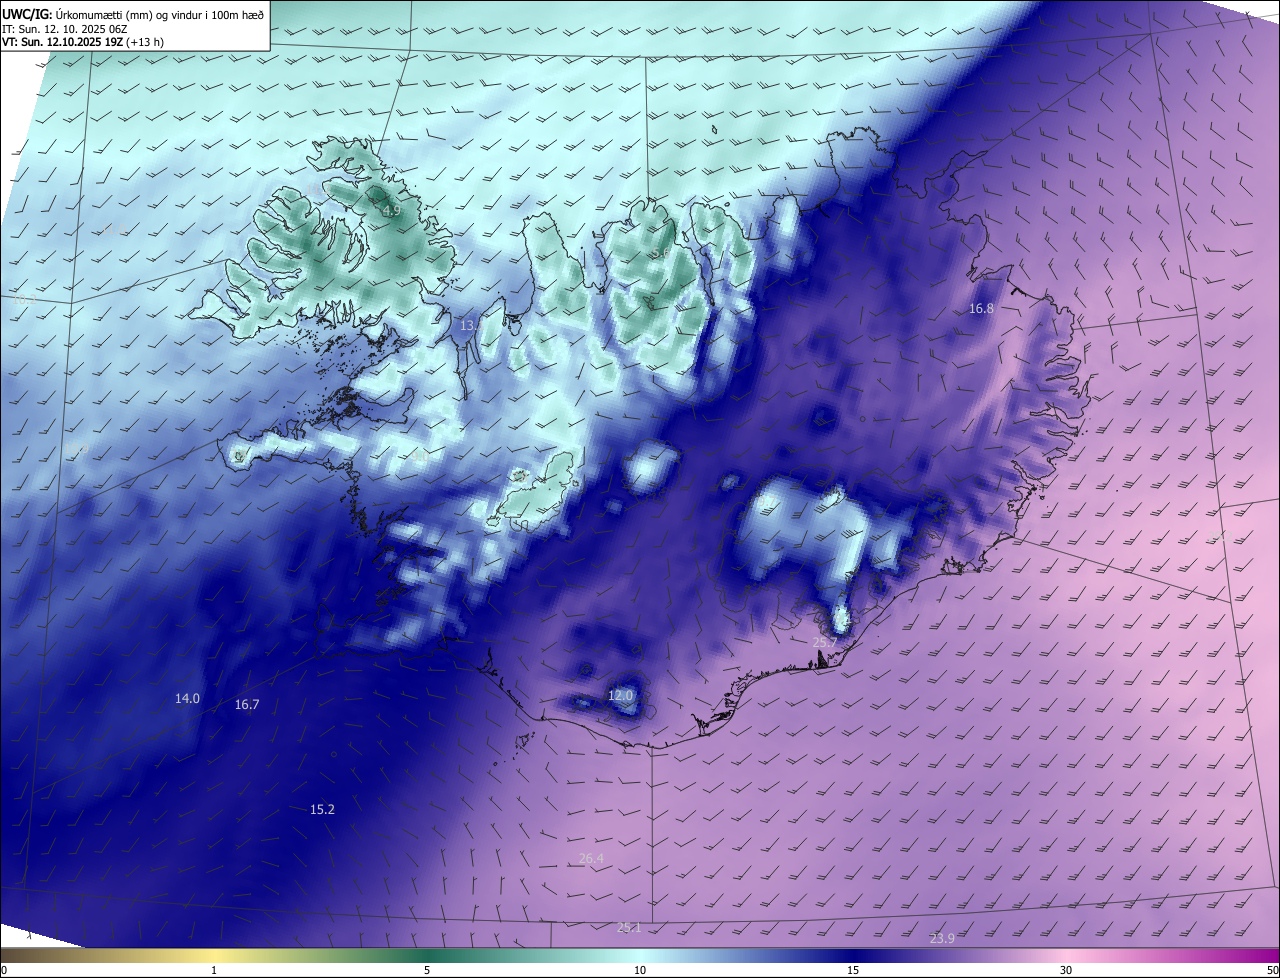Click the '10' tick on the color scale
The width and height of the screenshot is (1280, 978).
[x=640, y=971]
